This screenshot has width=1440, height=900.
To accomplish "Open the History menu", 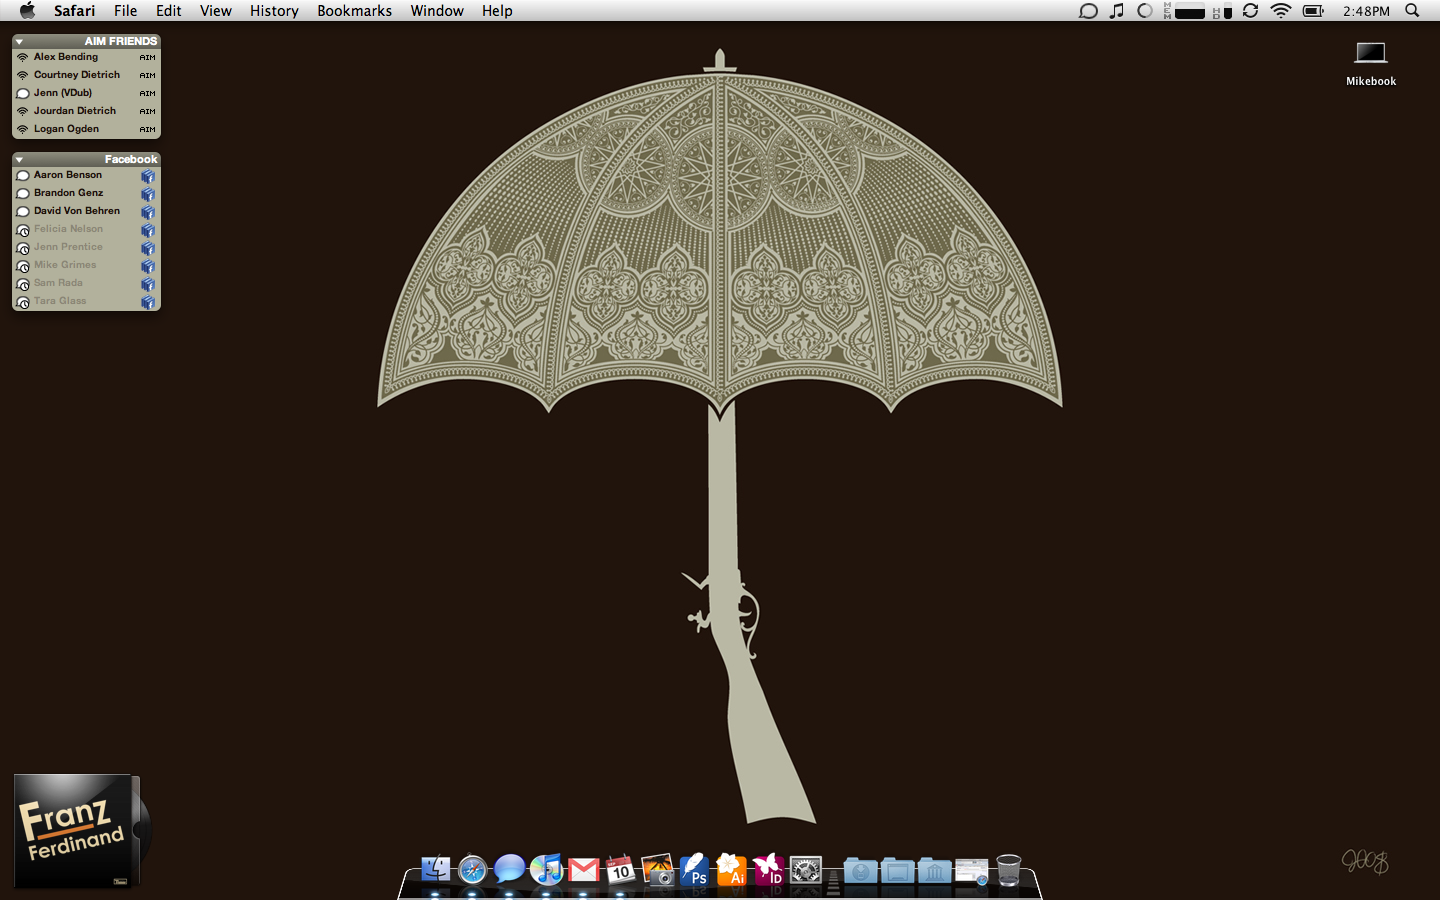I will point(274,11).
